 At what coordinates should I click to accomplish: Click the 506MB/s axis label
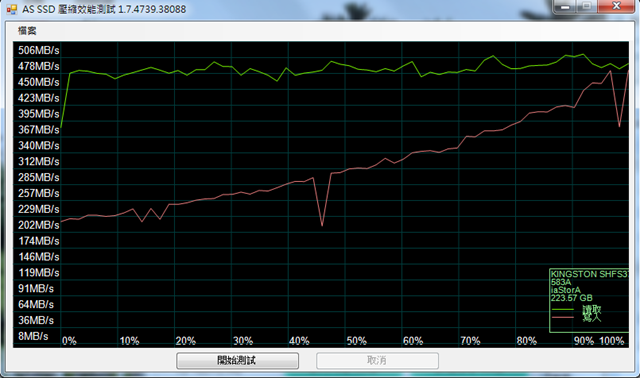point(39,50)
